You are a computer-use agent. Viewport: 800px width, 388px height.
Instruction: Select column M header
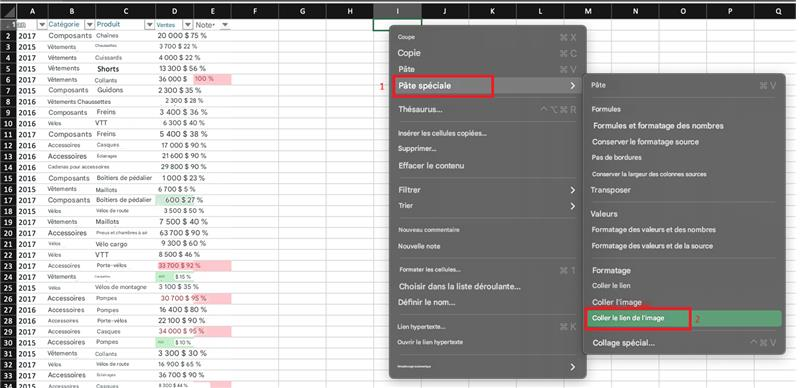[588, 11]
